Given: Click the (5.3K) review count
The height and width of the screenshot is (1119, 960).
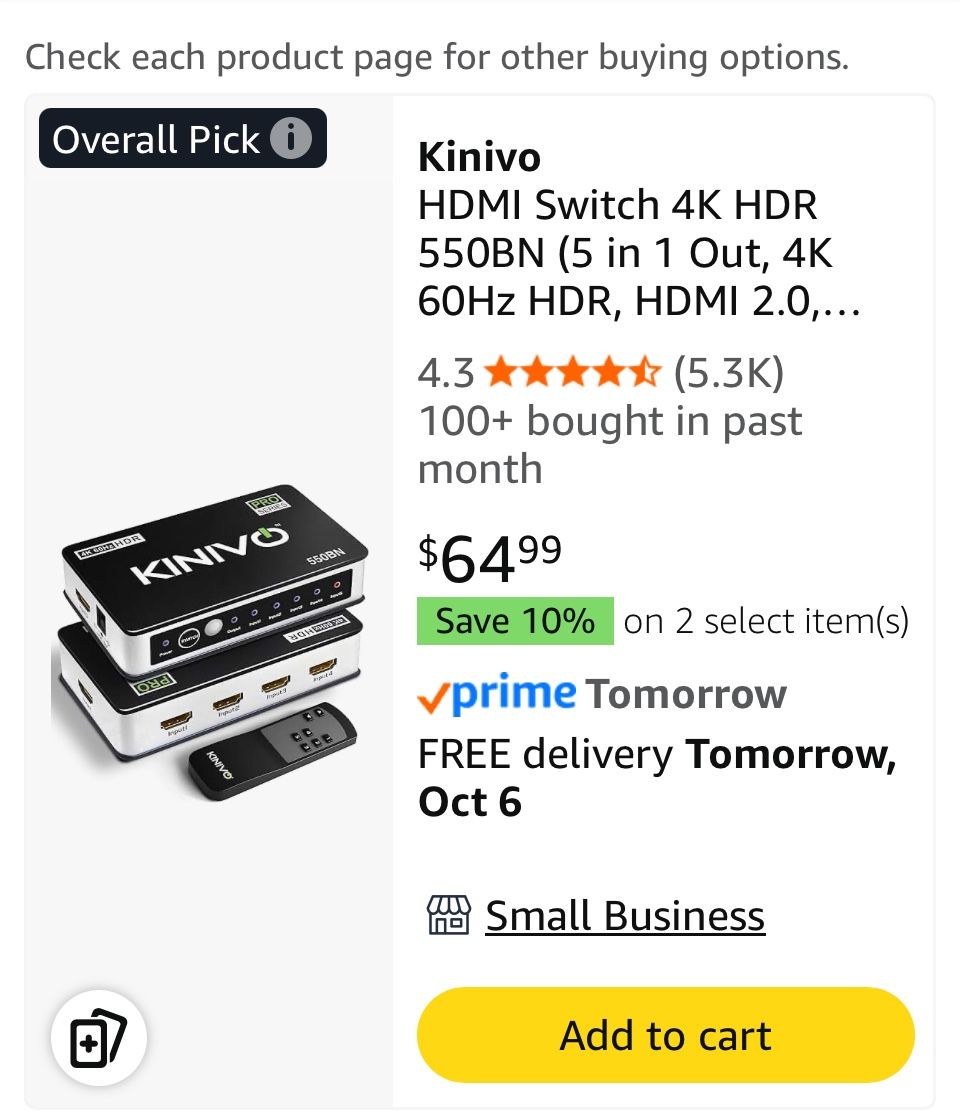Looking at the screenshot, I should 728,373.
